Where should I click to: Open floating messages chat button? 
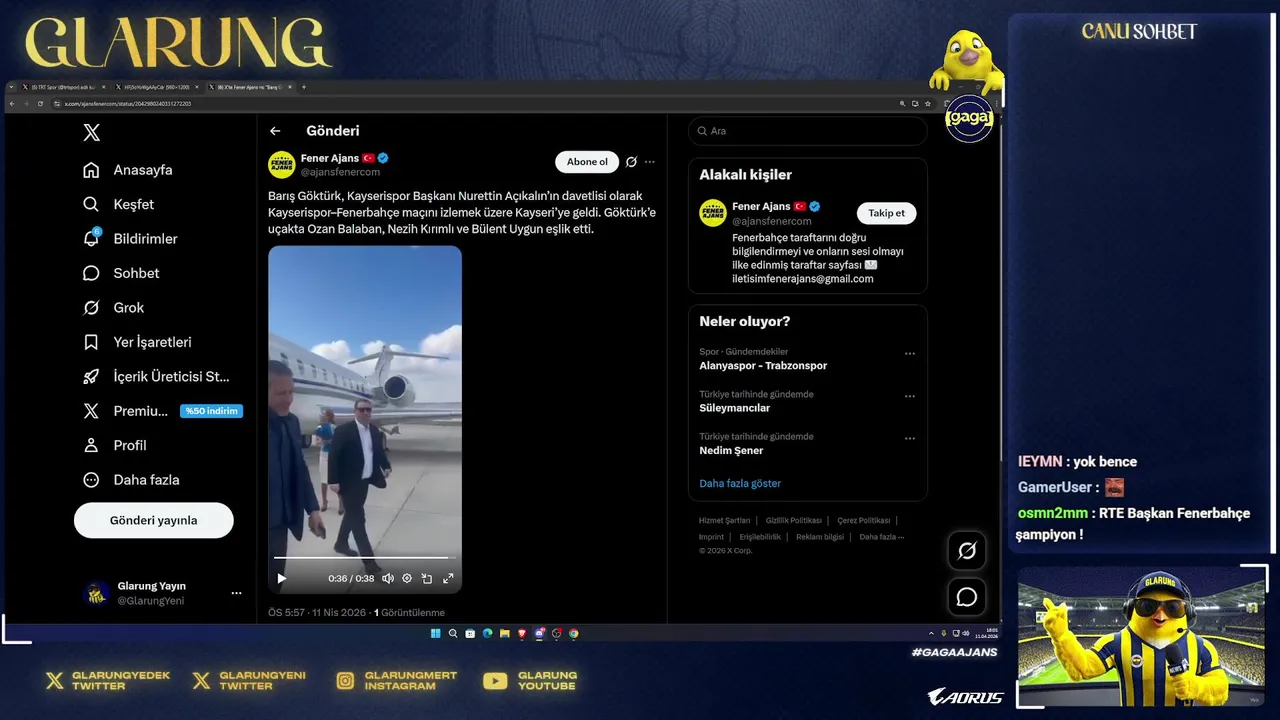(967, 597)
